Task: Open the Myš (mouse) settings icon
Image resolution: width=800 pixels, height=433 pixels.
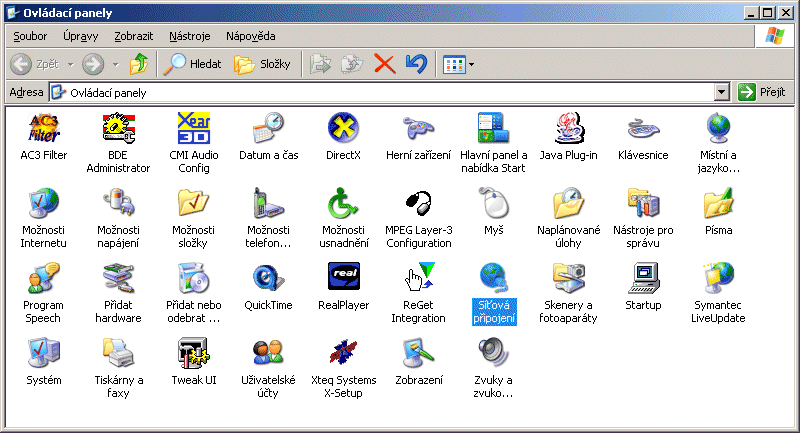Action: (493, 204)
